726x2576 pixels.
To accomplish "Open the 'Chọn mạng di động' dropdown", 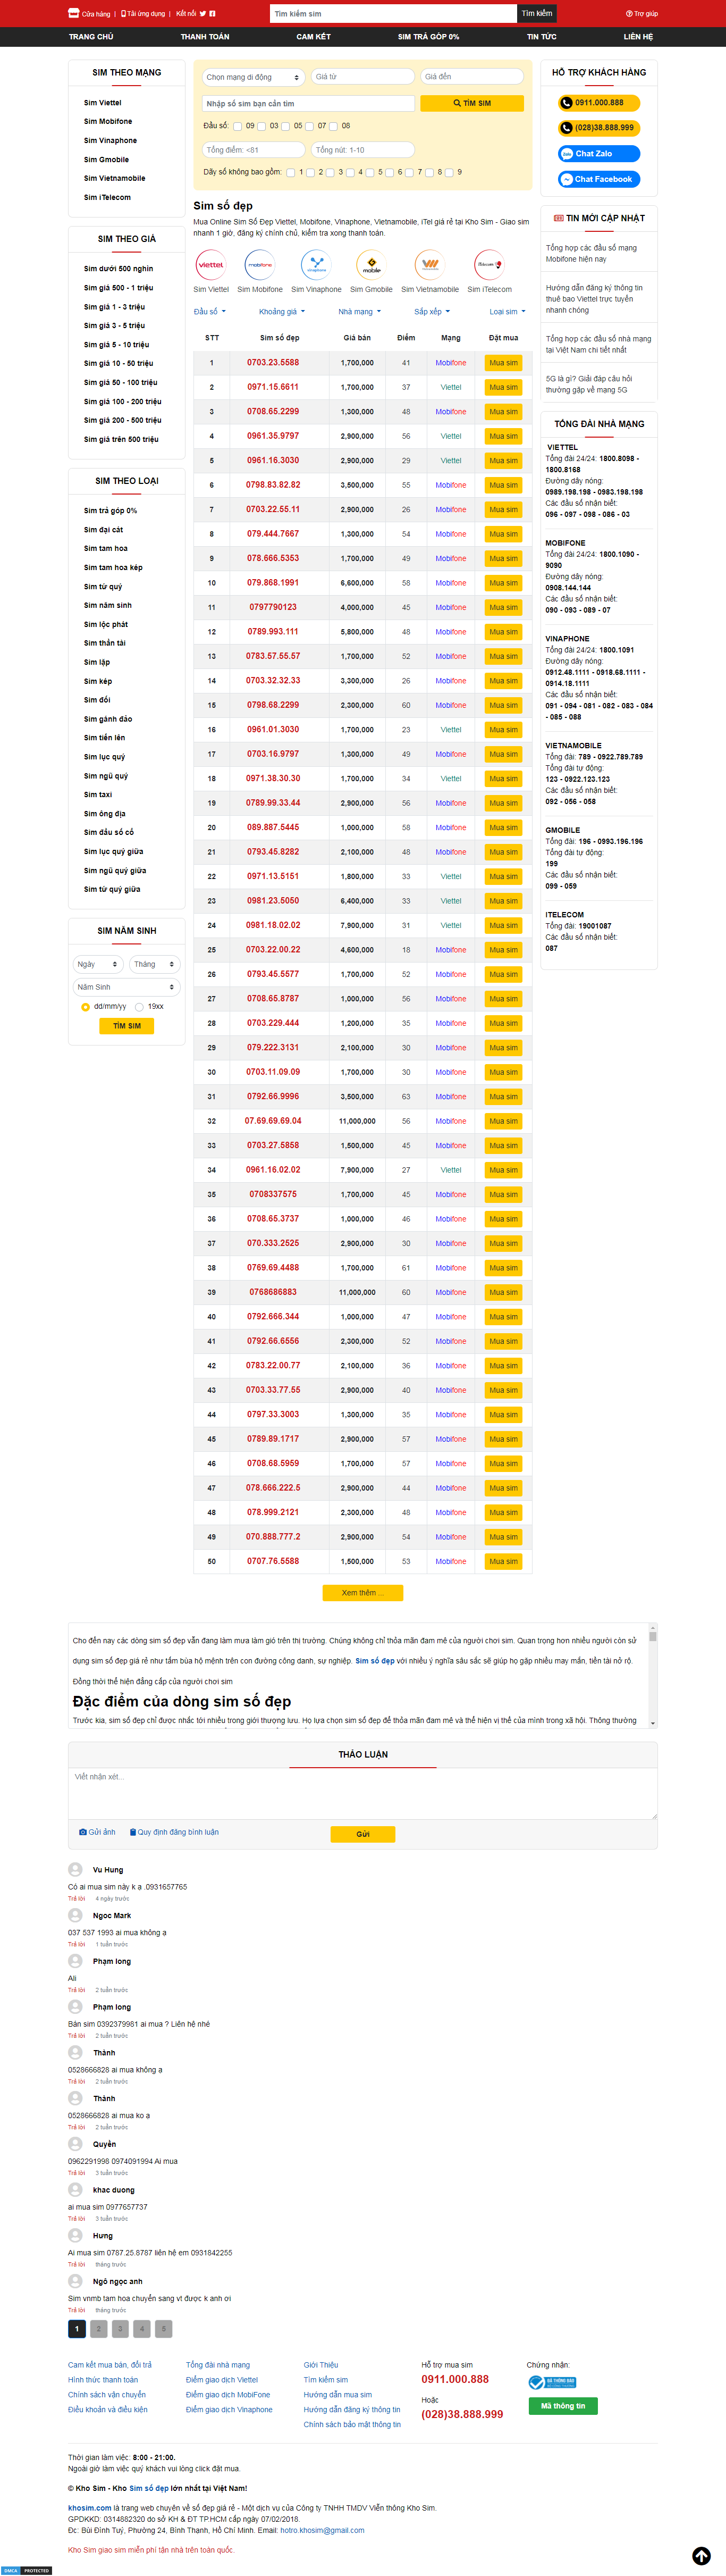I will 253,77.
